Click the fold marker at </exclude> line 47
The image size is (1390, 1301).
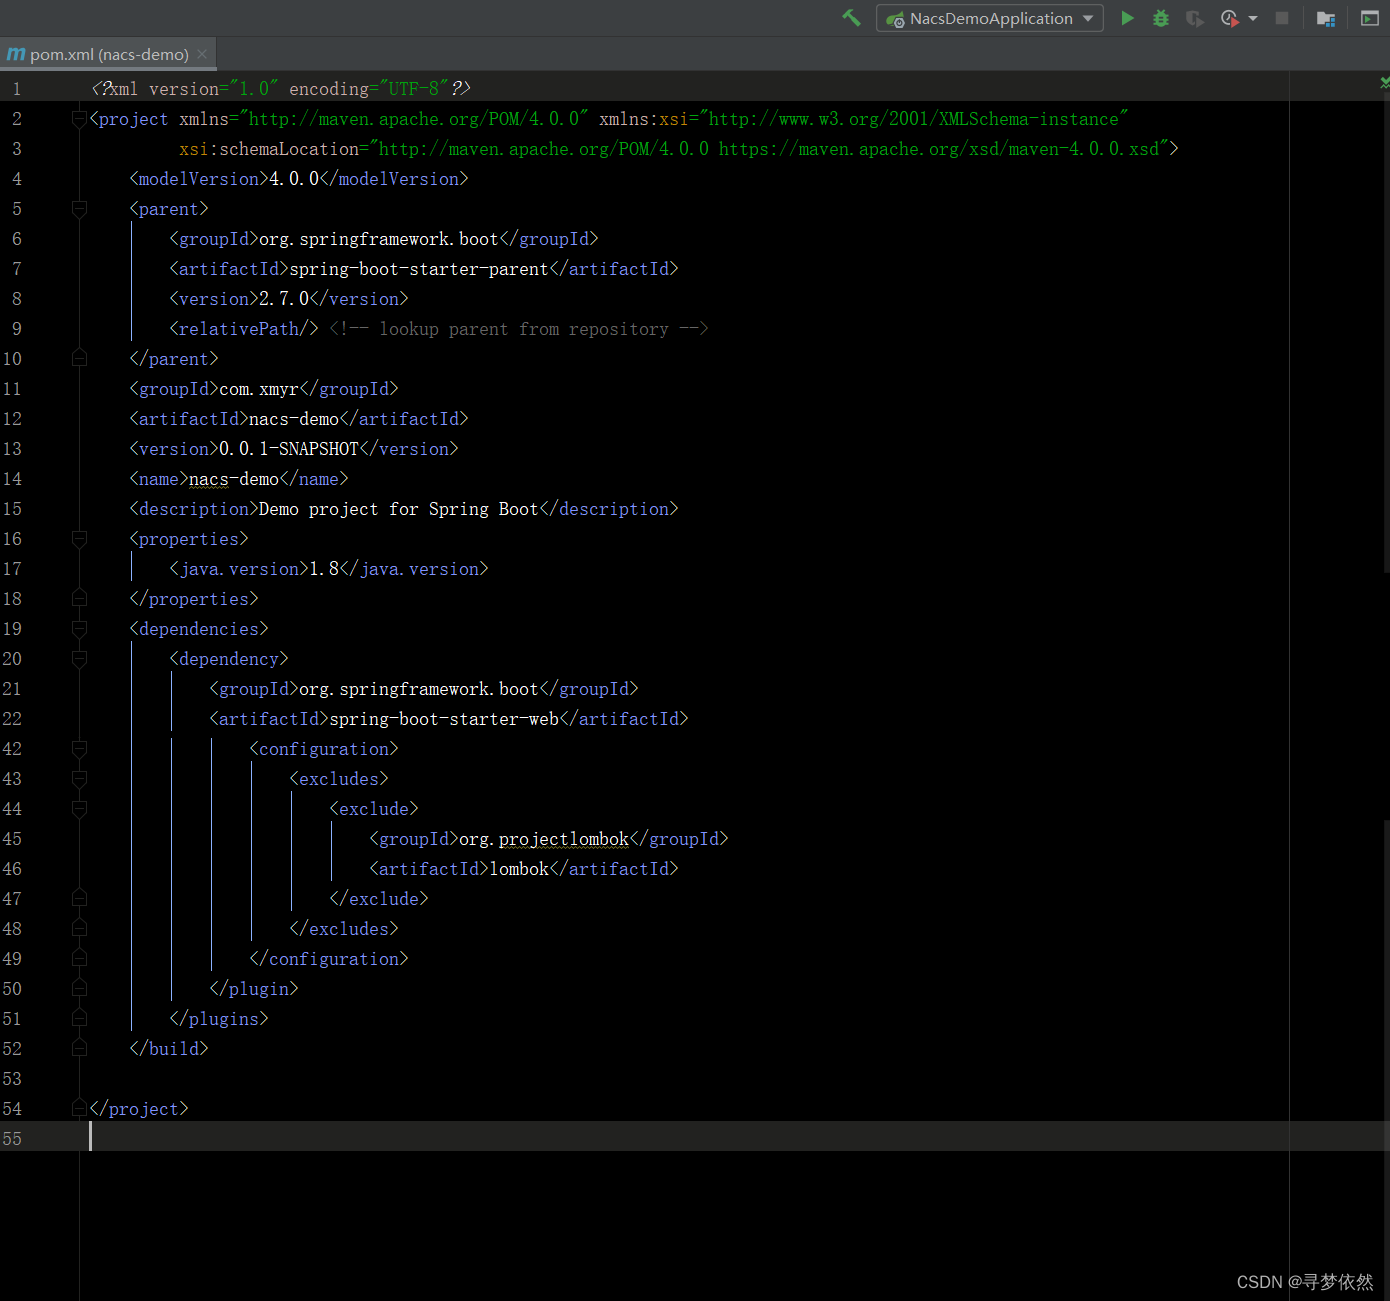click(79, 899)
